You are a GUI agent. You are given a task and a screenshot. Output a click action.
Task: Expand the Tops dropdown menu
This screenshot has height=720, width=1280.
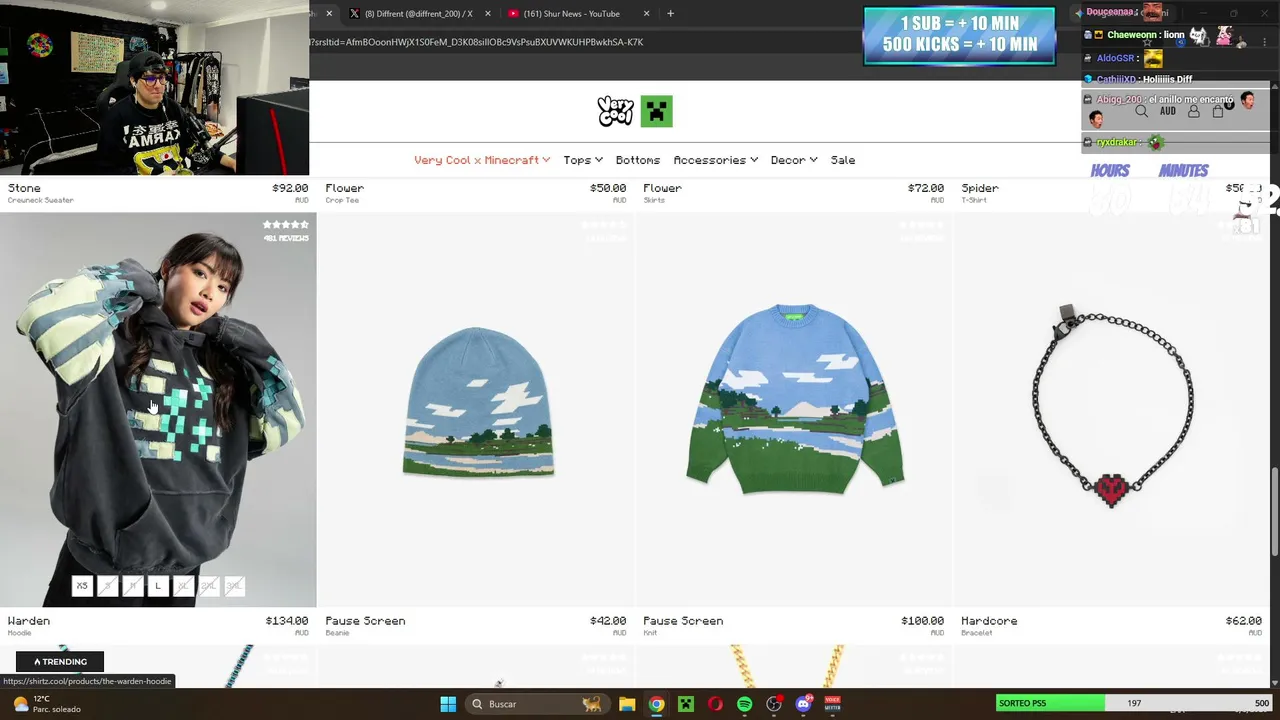[x=583, y=160]
